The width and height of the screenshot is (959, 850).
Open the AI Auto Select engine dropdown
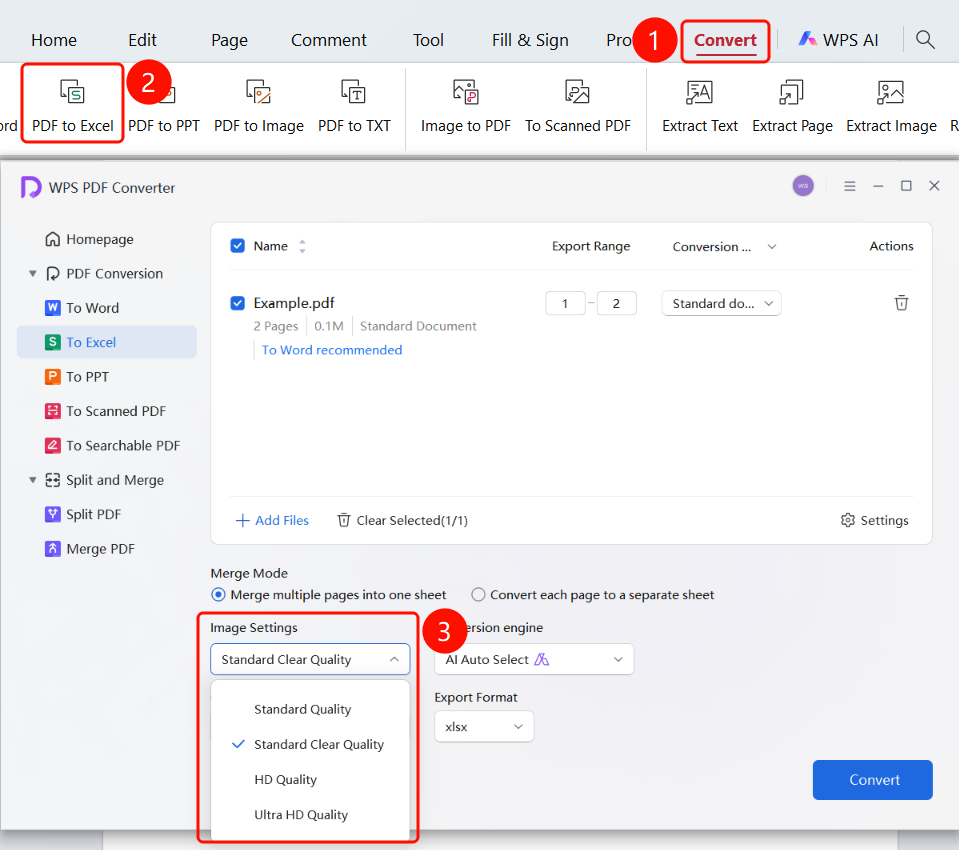click(534, 659)
